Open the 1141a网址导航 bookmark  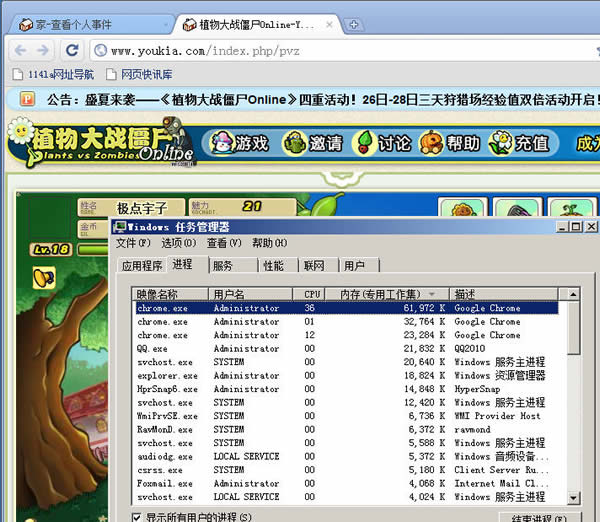click(x=53, y=74)
